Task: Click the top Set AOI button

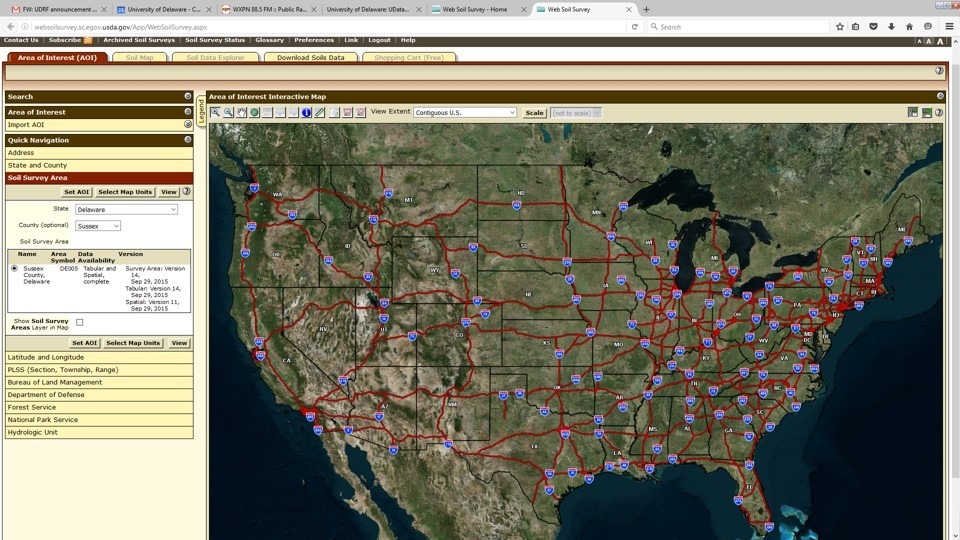Action: click(76, 192)
